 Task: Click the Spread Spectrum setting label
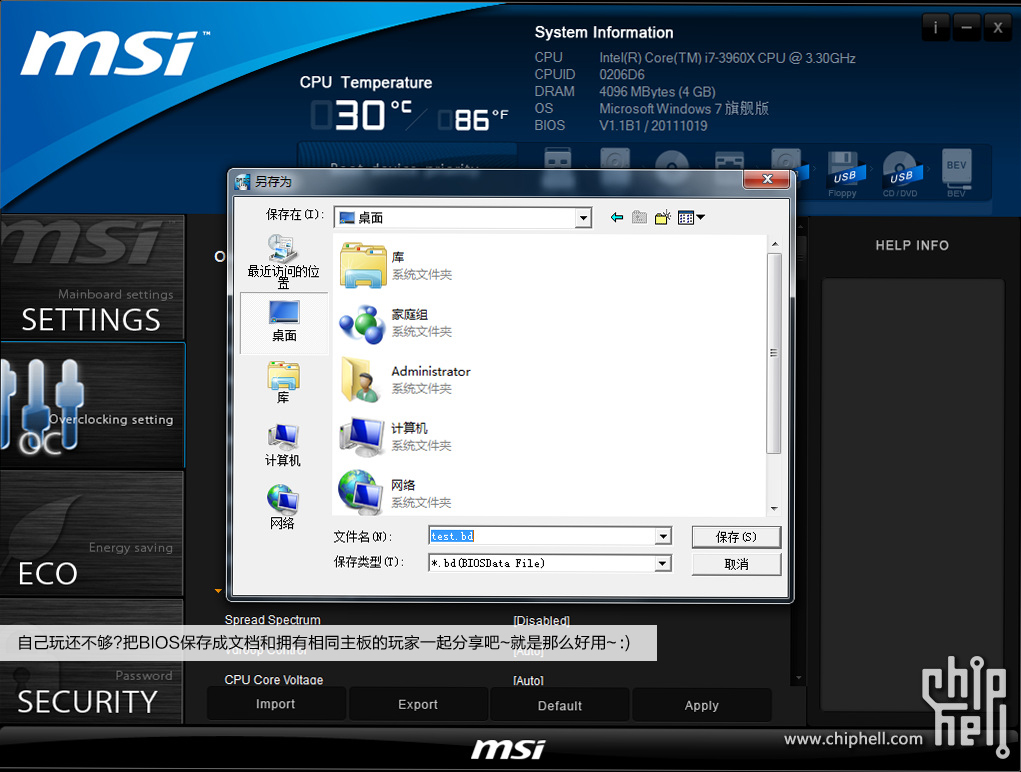273,620
